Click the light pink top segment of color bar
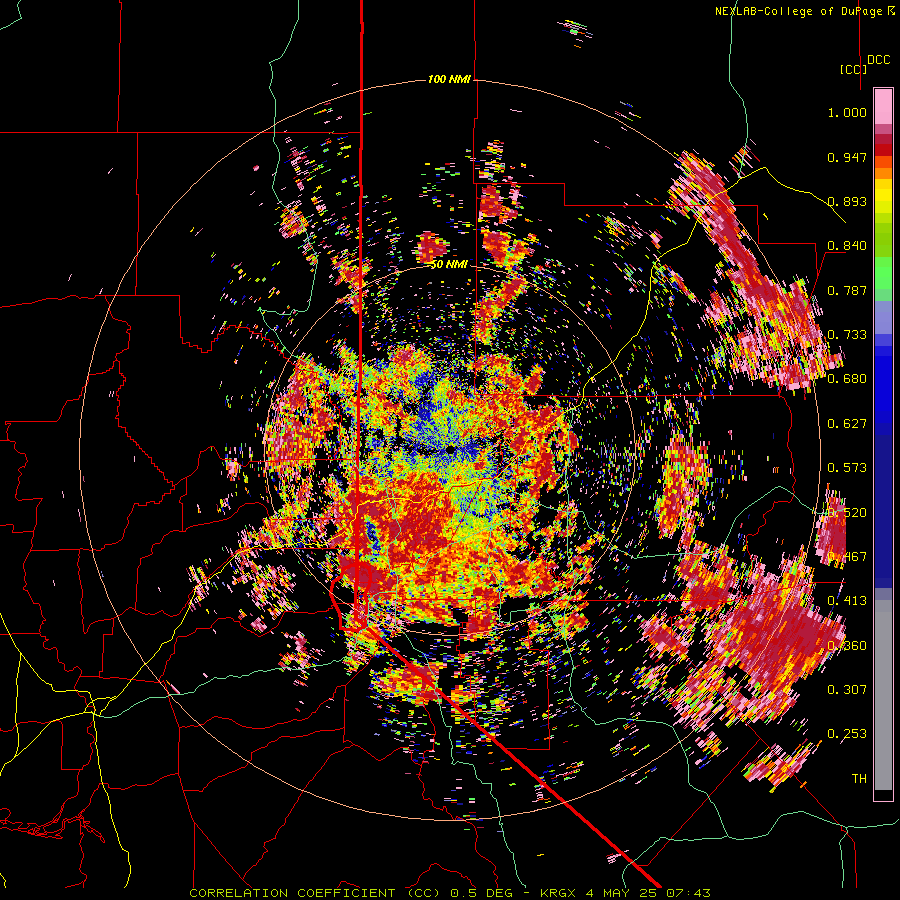Viewport: 900px width, 900px height. pyautogui.click(x=883, y=106)
